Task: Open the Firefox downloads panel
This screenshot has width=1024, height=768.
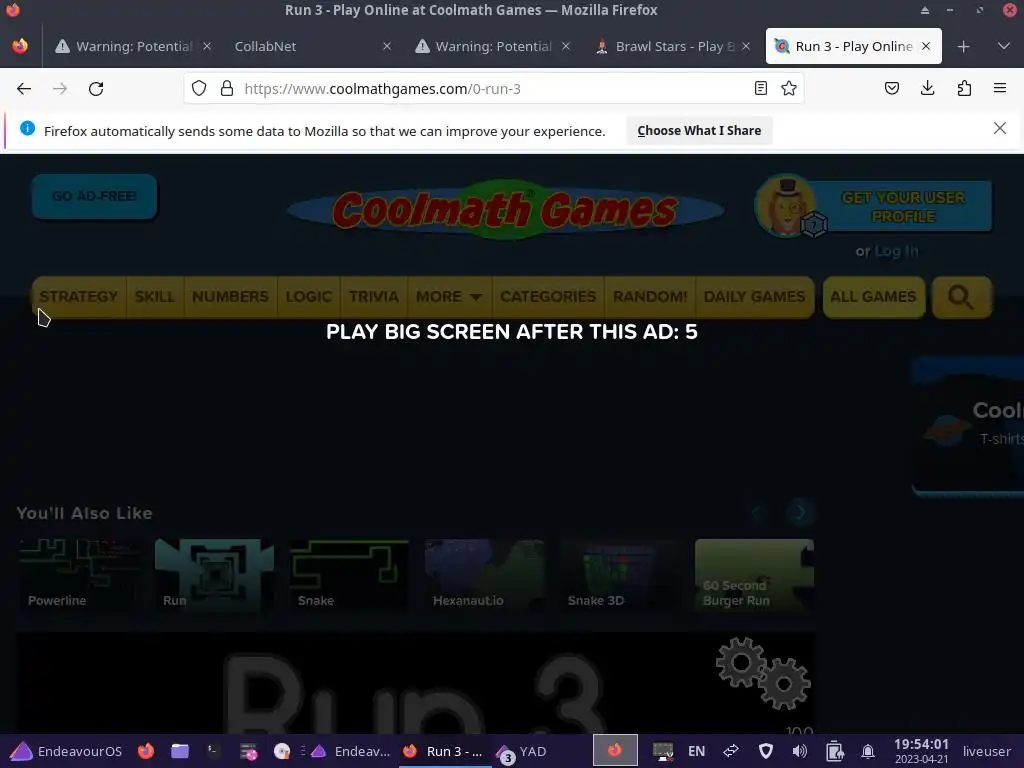Action: [927, 88]
